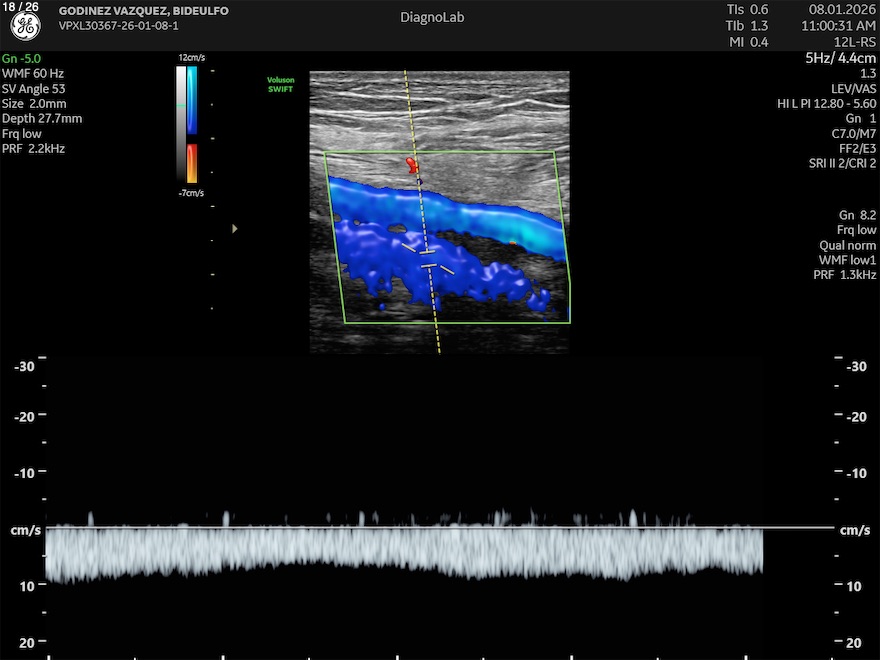
Task: Click the 18 / 26 image counter
Action: click(x=21, y=8)
